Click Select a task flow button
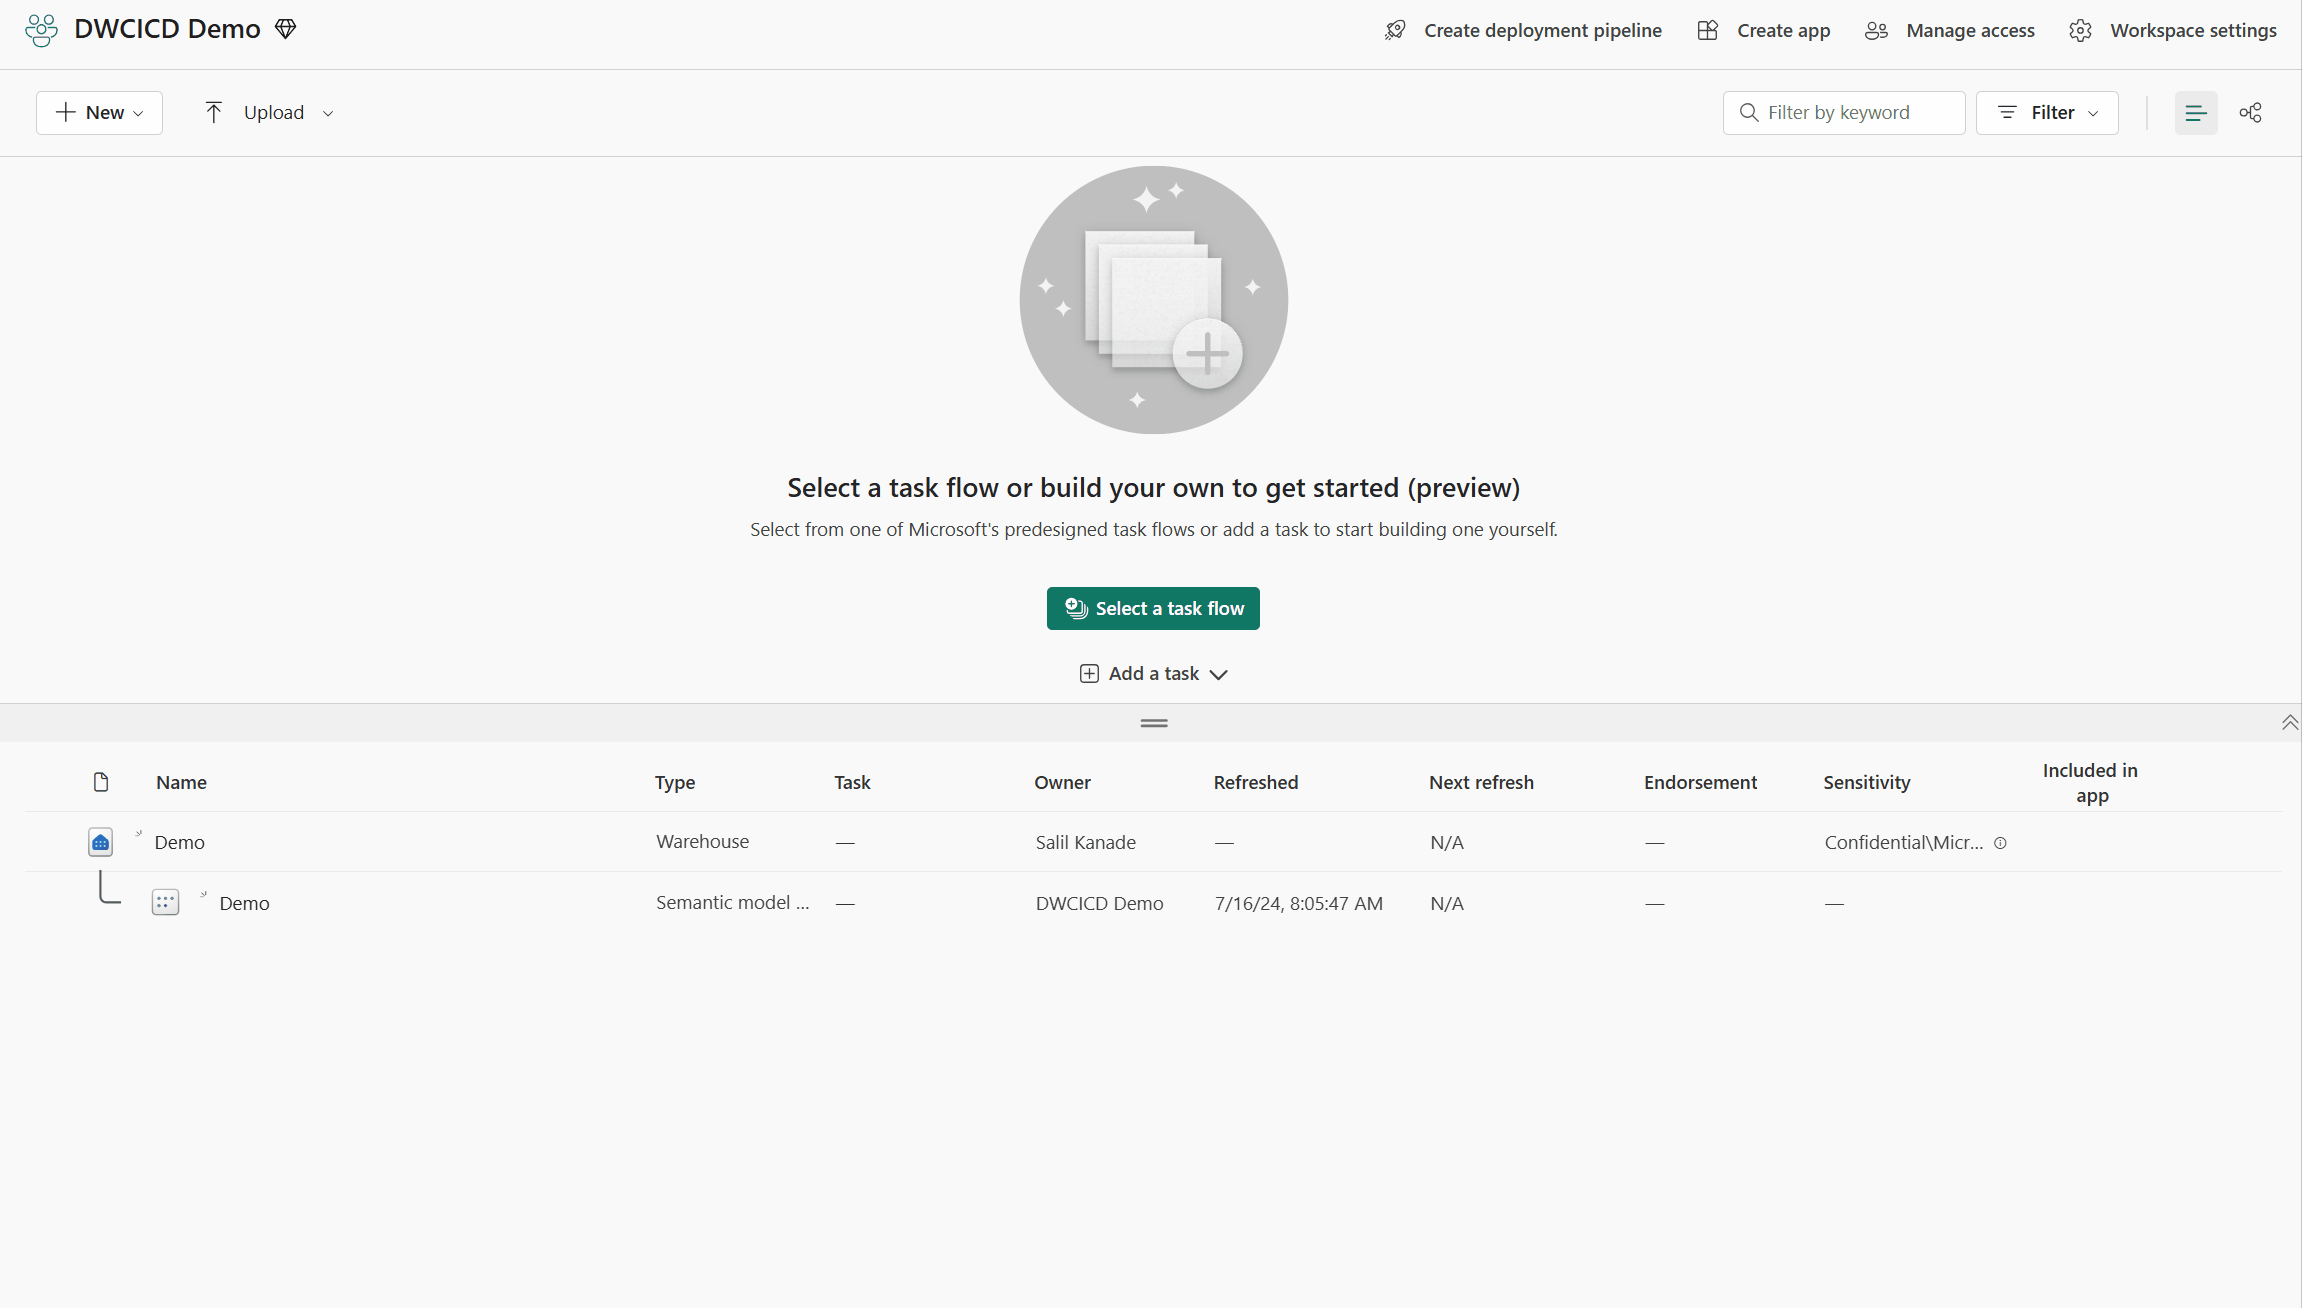The height and width of the screenshot is (1308, 2302). 1153,608
